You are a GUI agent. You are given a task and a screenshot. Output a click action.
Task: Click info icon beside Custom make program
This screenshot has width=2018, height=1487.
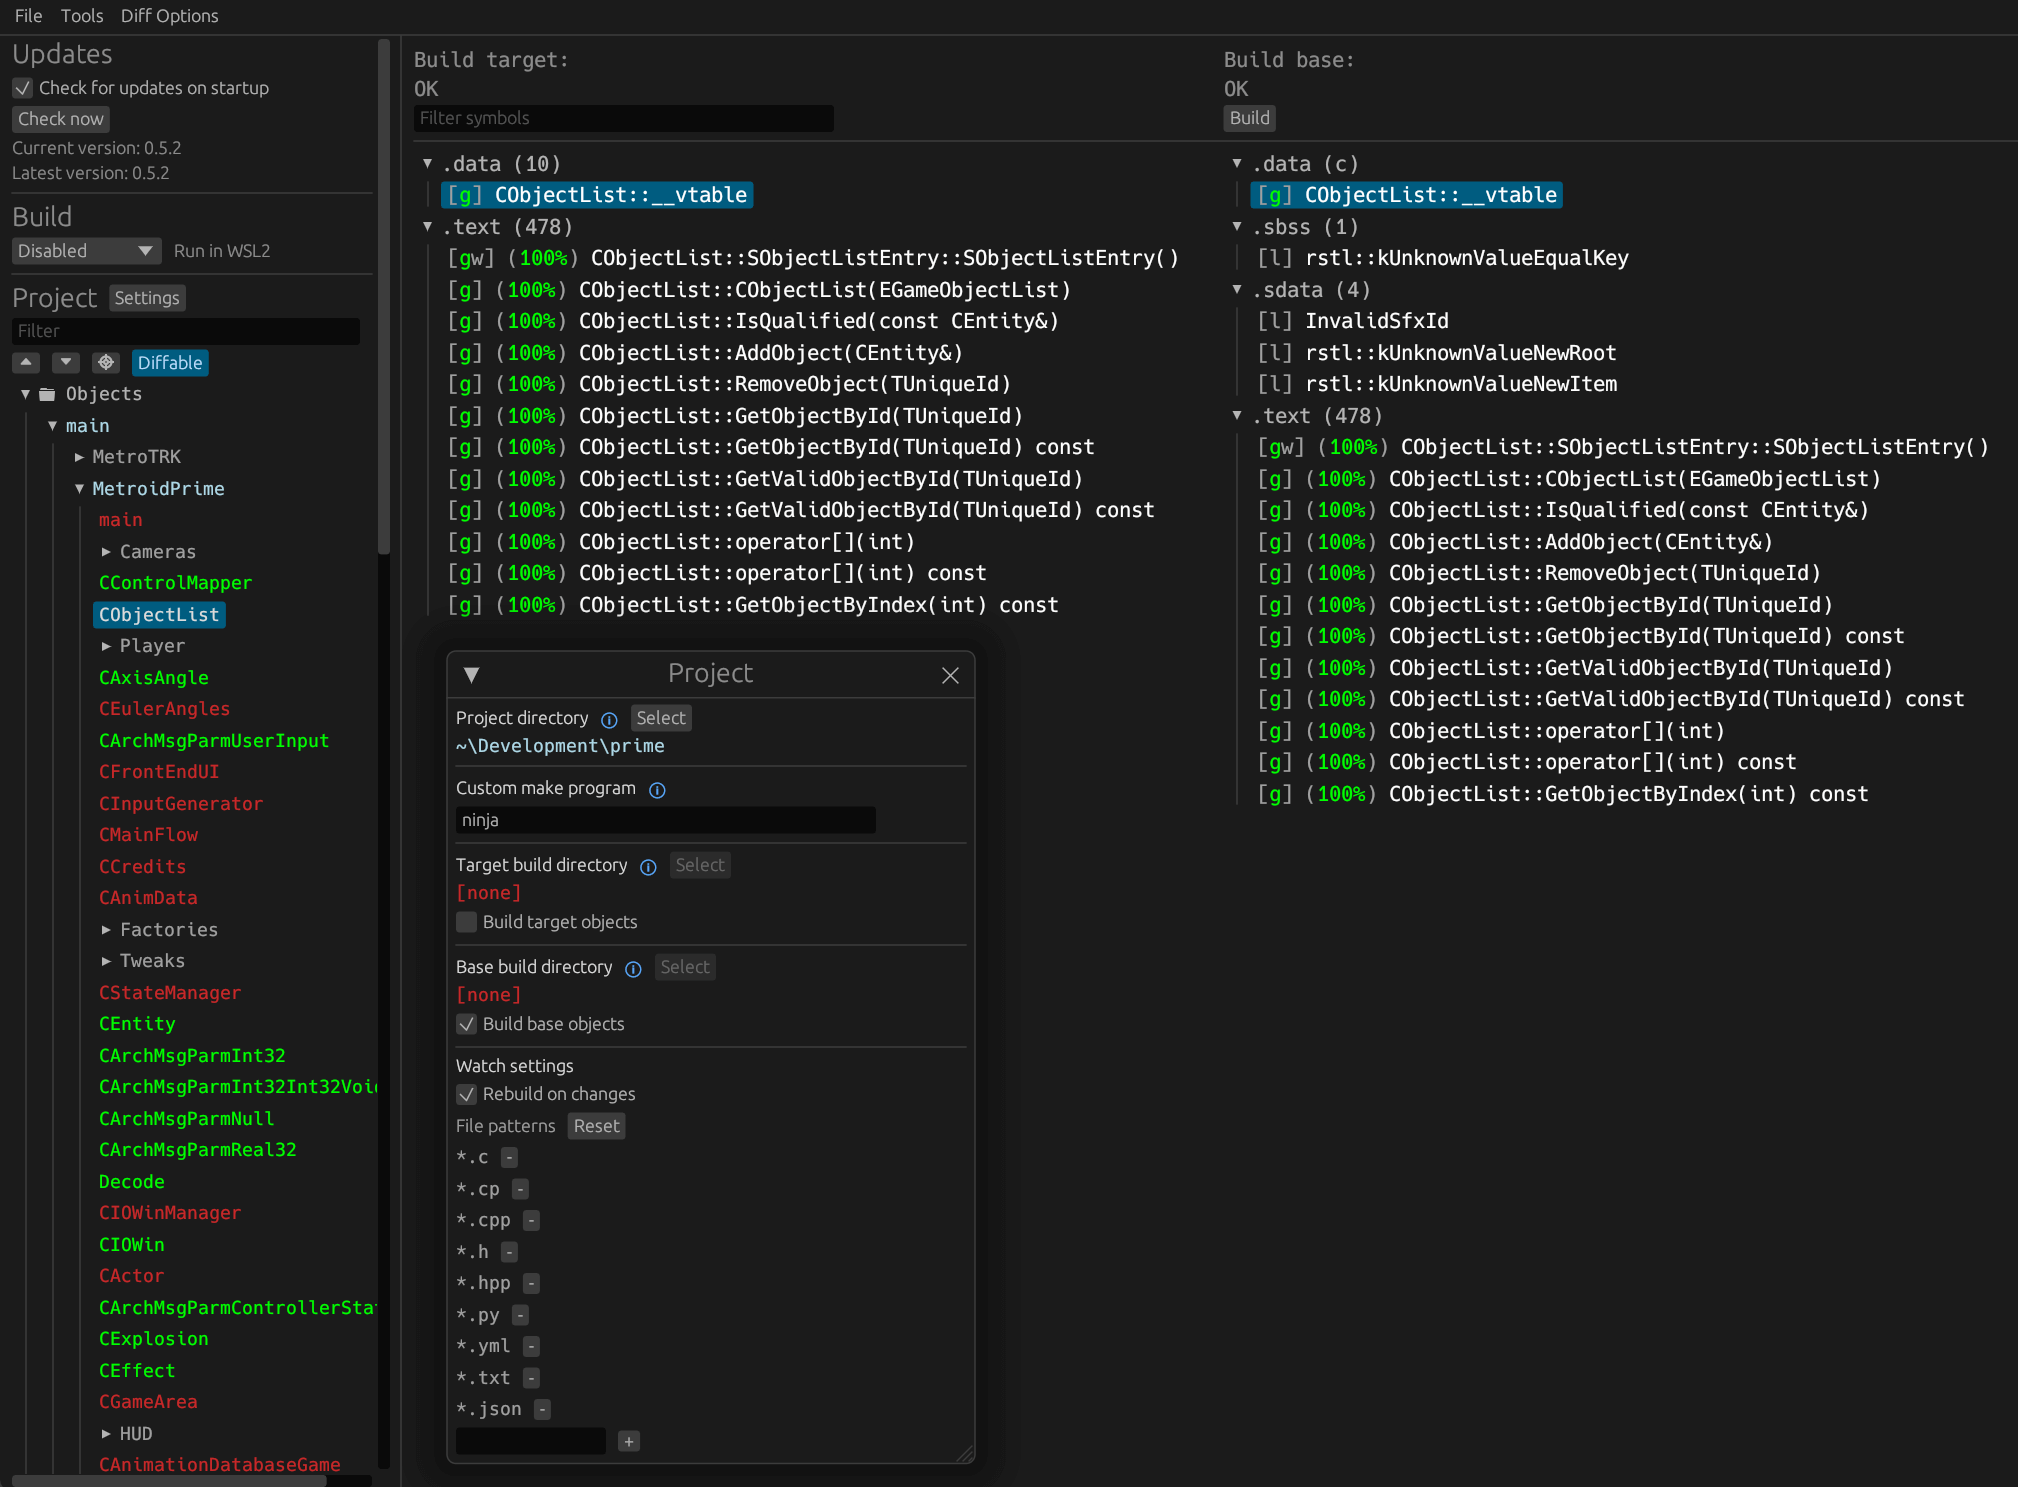coord(657,790)
